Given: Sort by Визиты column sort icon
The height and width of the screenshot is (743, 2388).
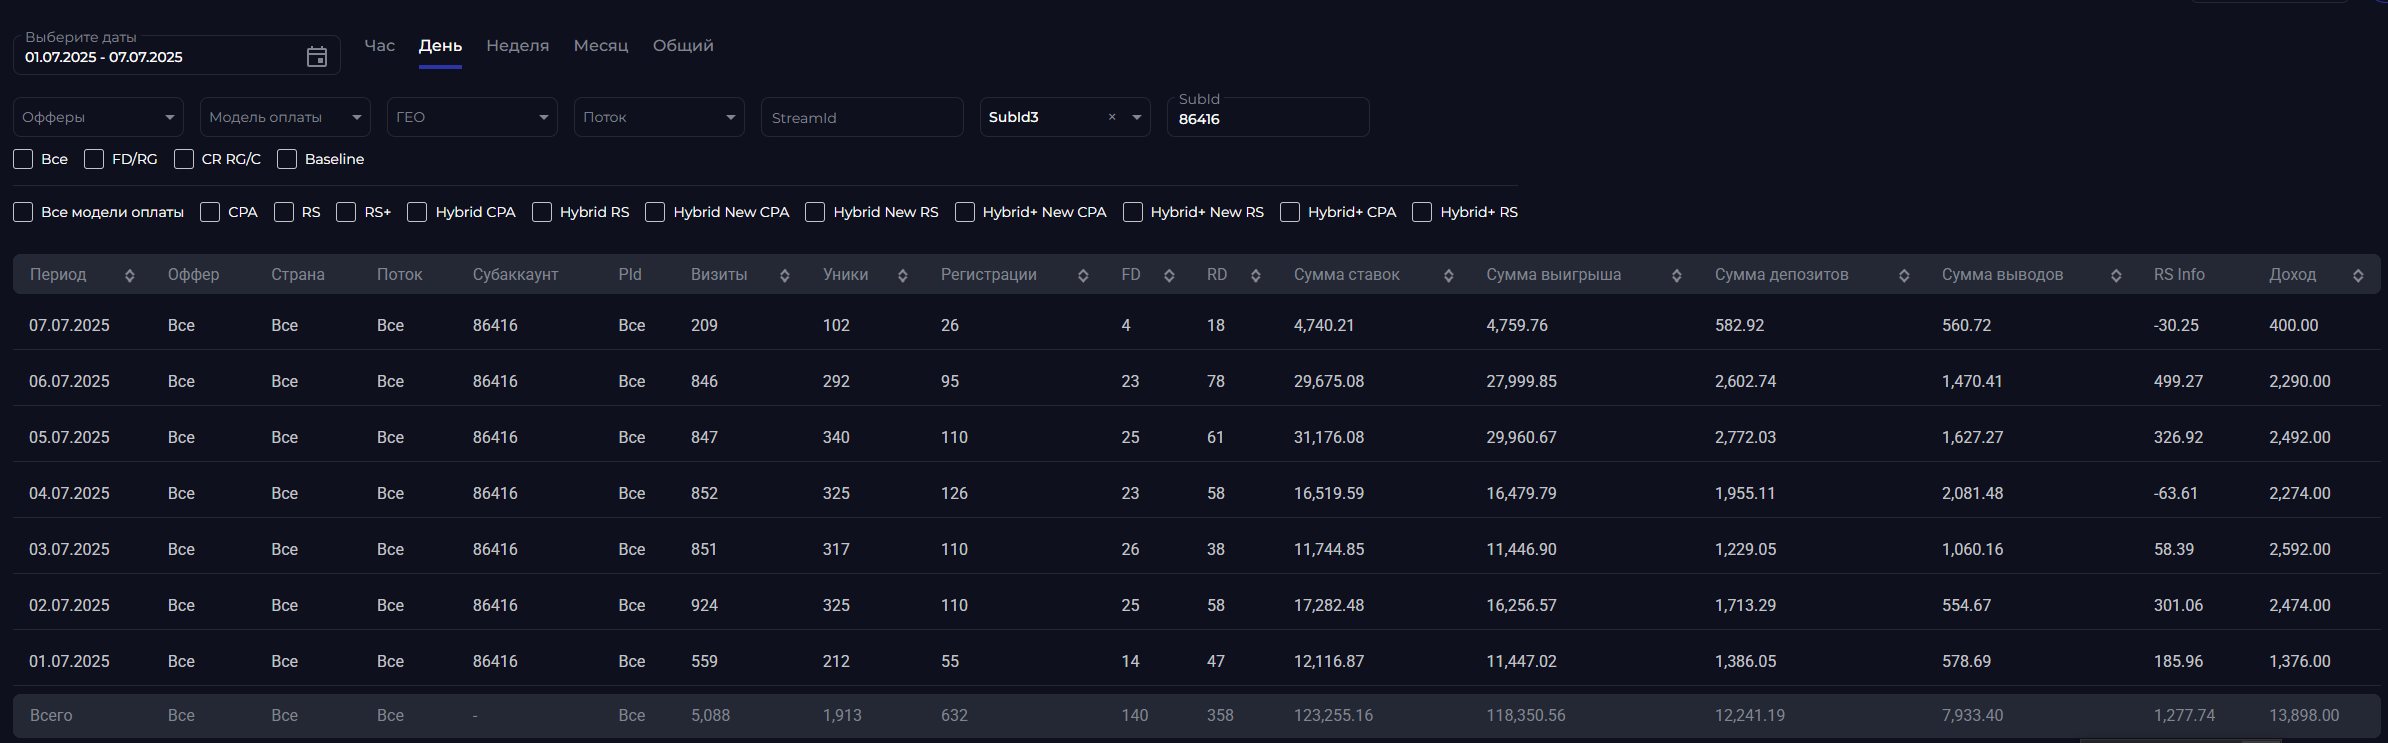Looking at the screenshot, I should tap(785, 275).
